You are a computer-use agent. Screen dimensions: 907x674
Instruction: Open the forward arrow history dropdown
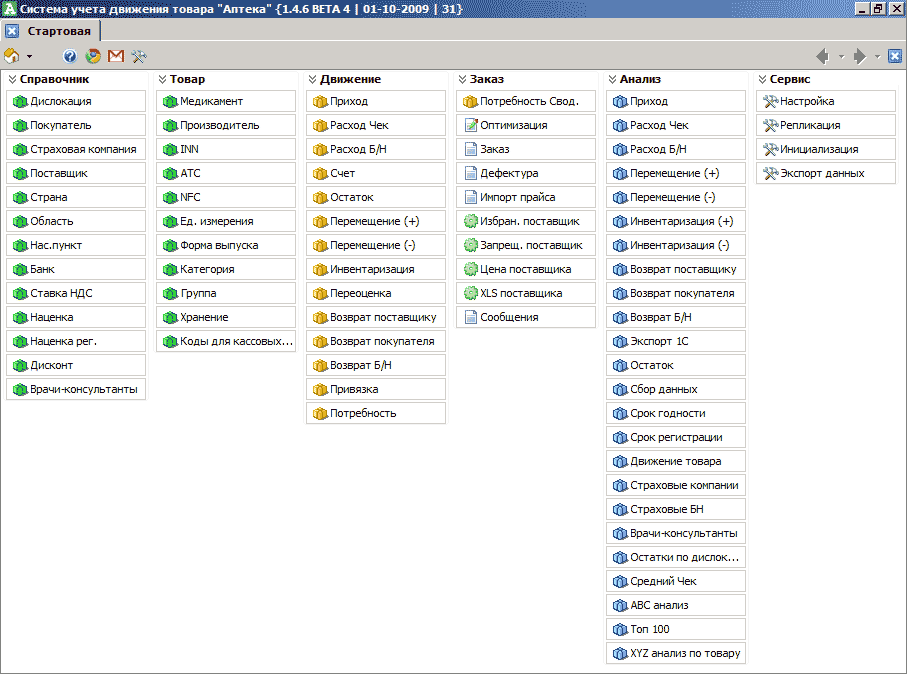[x=877, y=57]
